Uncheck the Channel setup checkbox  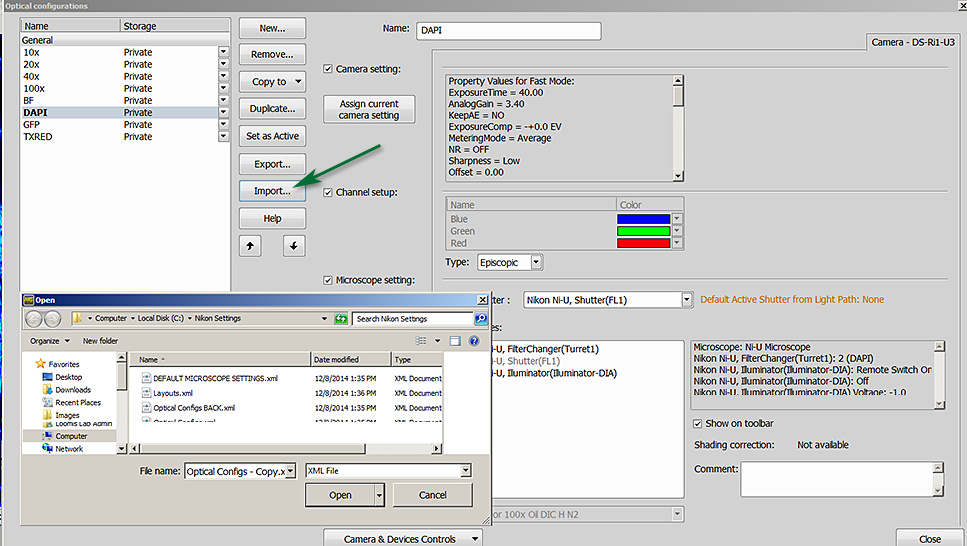pos(329,192)
